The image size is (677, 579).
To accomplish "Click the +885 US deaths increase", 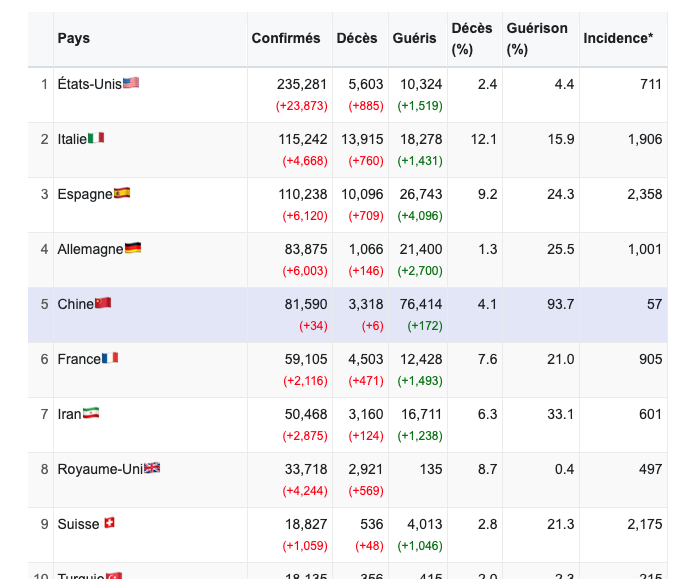I will [366, 106].
